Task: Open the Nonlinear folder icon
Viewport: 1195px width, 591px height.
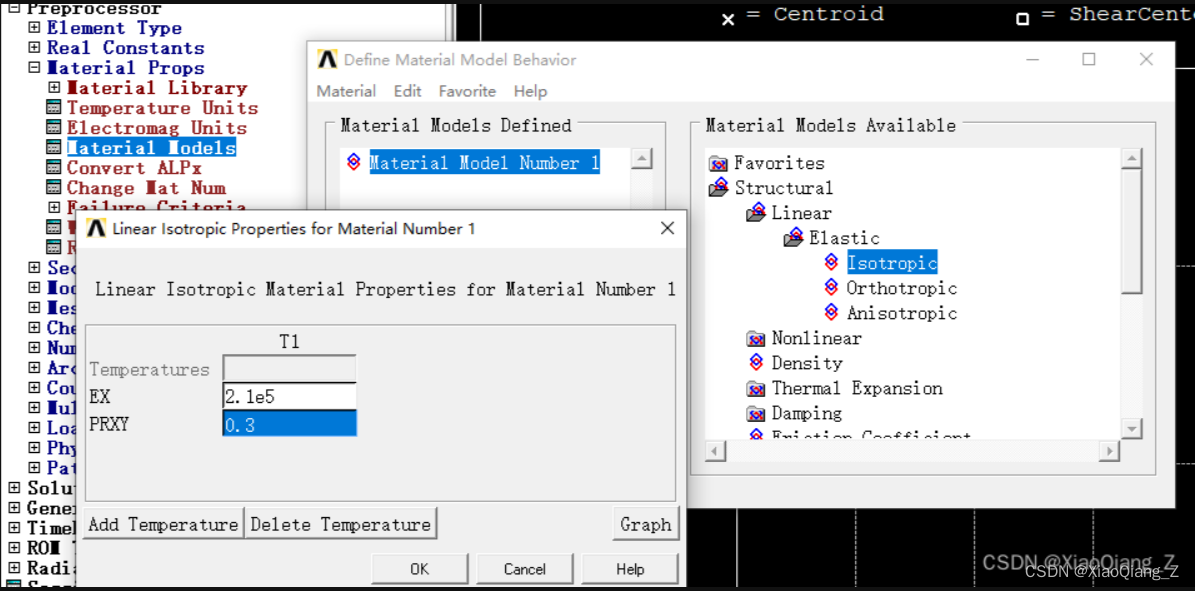Action: pos(756,338)
